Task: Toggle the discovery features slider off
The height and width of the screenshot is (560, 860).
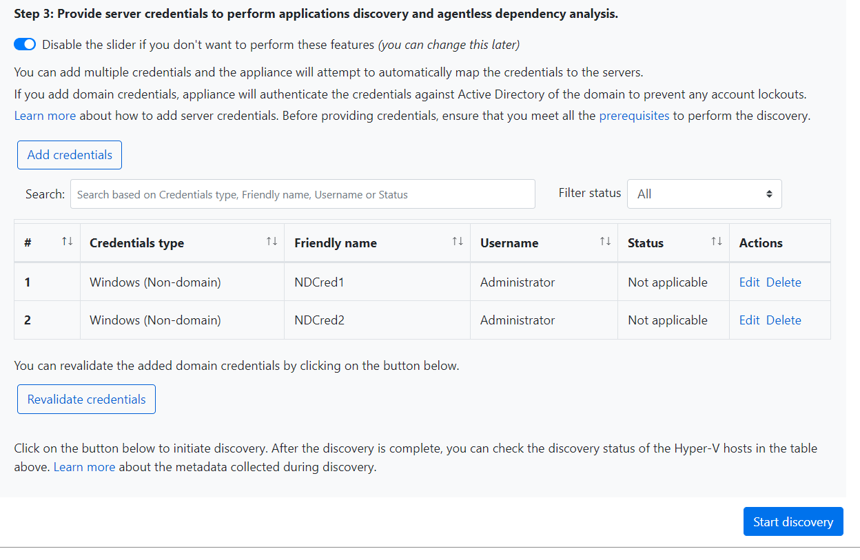Action: [25, 45]
